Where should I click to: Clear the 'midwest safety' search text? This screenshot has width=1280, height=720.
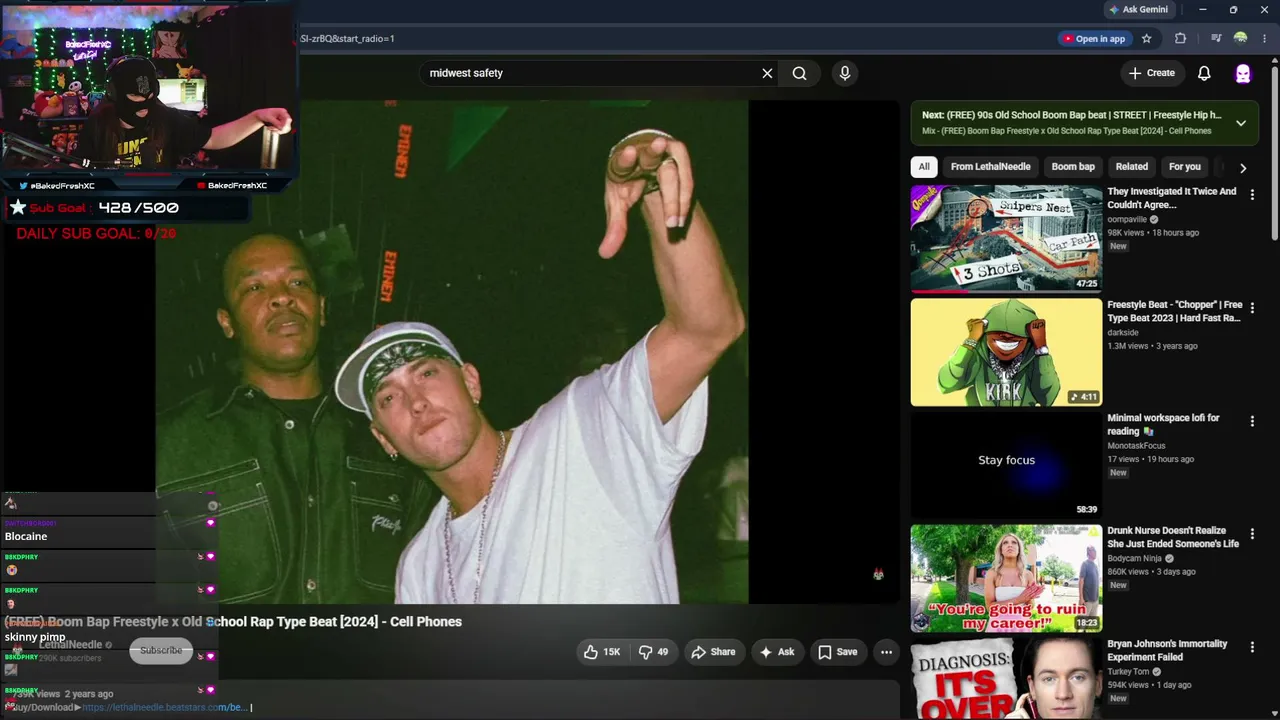point(767,73)
